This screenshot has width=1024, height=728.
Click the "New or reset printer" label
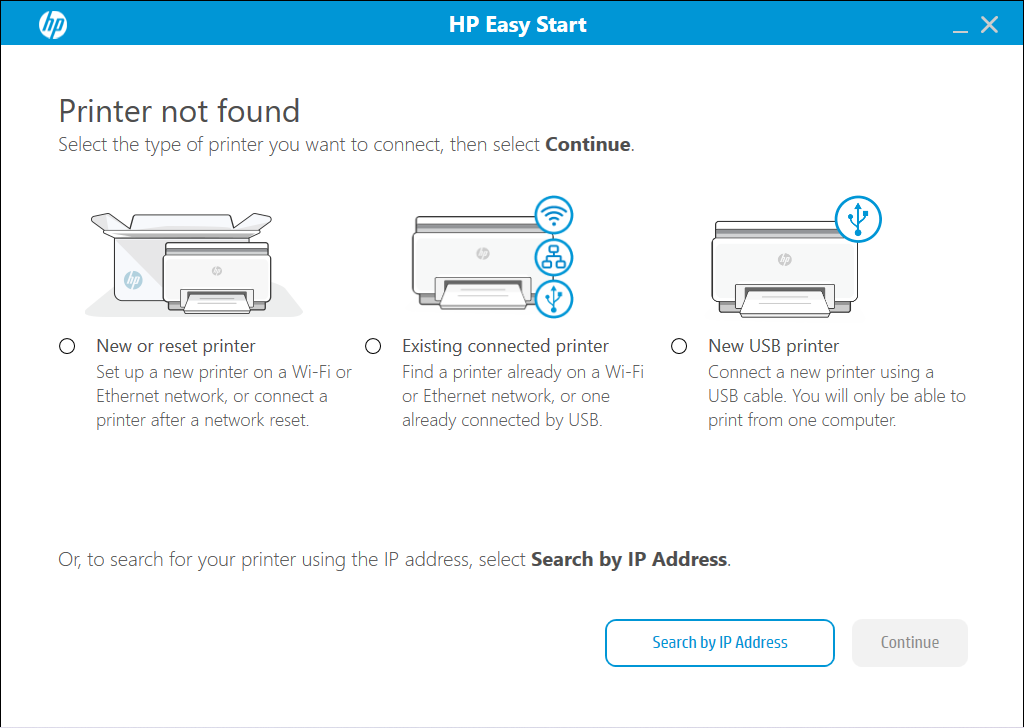(176, 346)
